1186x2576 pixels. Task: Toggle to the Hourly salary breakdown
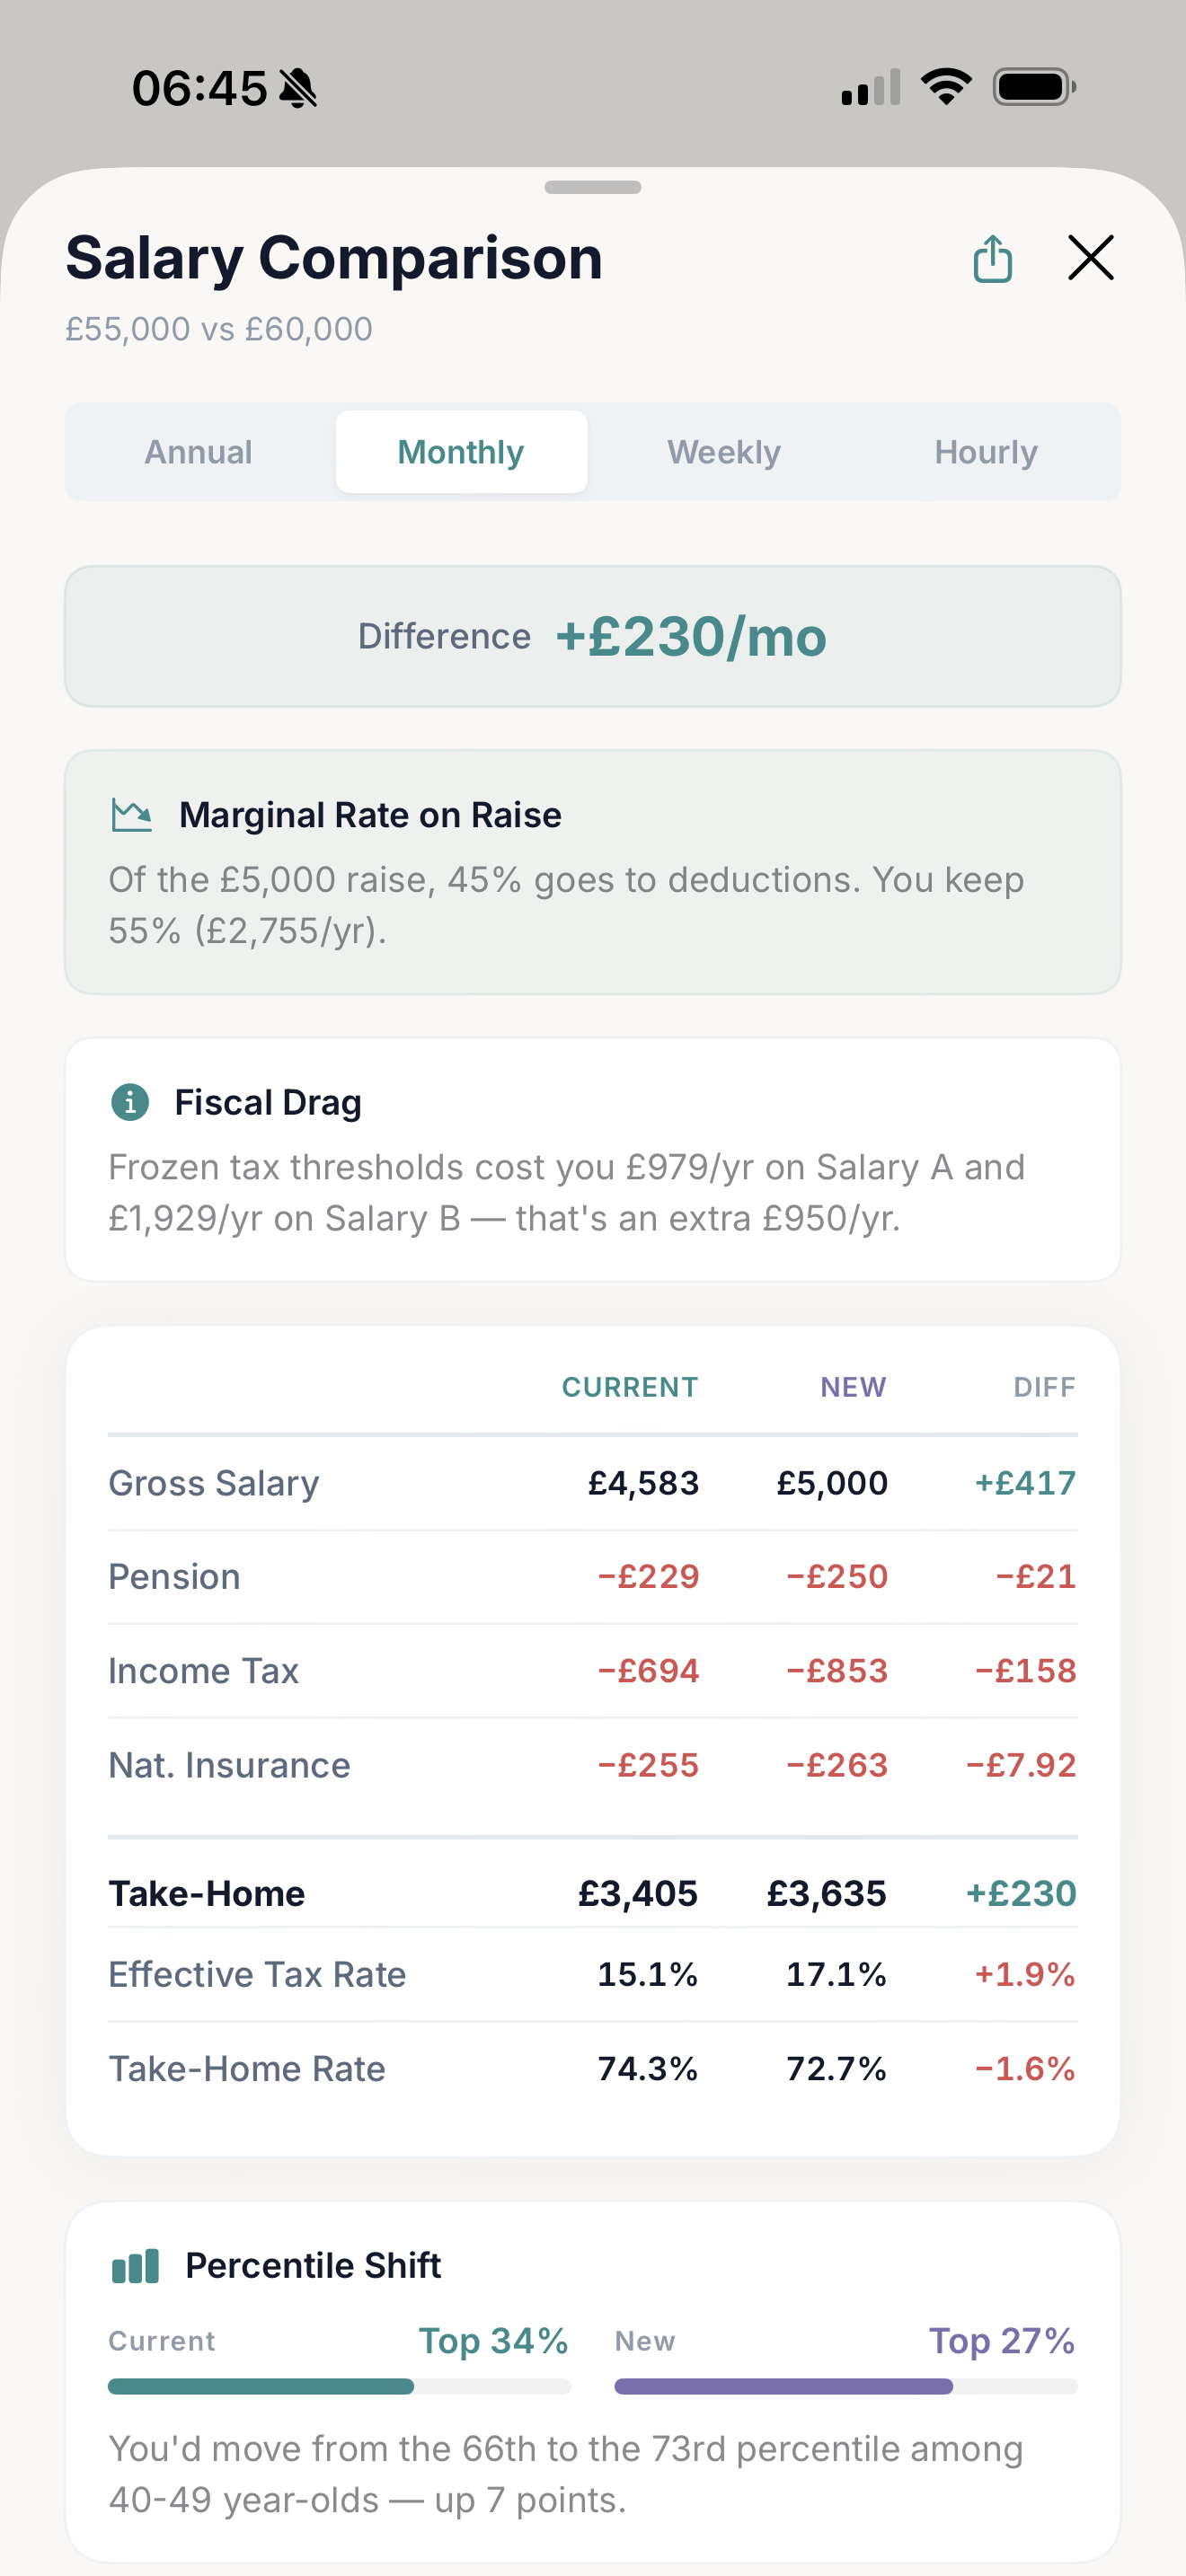click(x=986, y=452)
